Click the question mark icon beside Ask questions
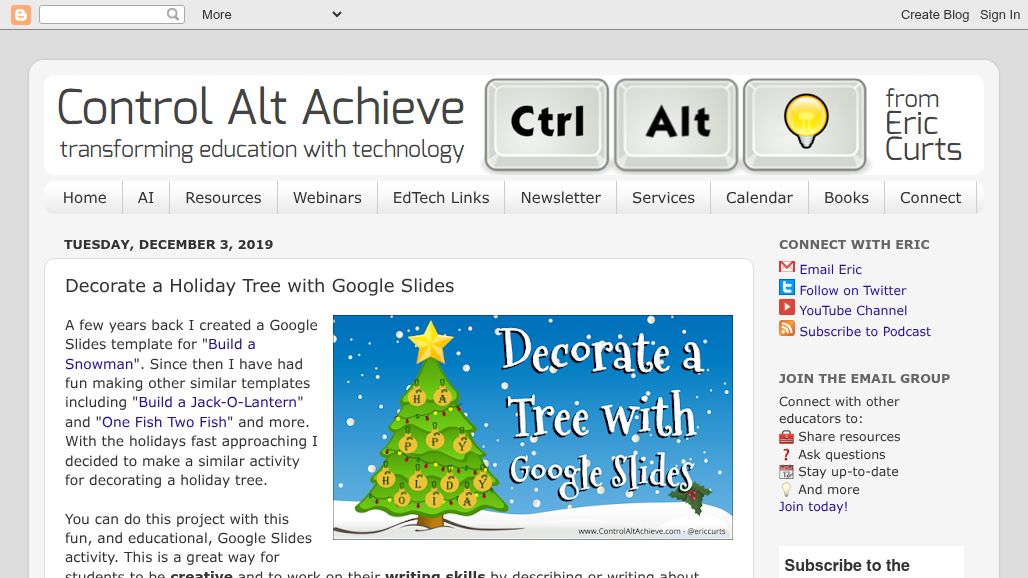 [x=786, y=454]
